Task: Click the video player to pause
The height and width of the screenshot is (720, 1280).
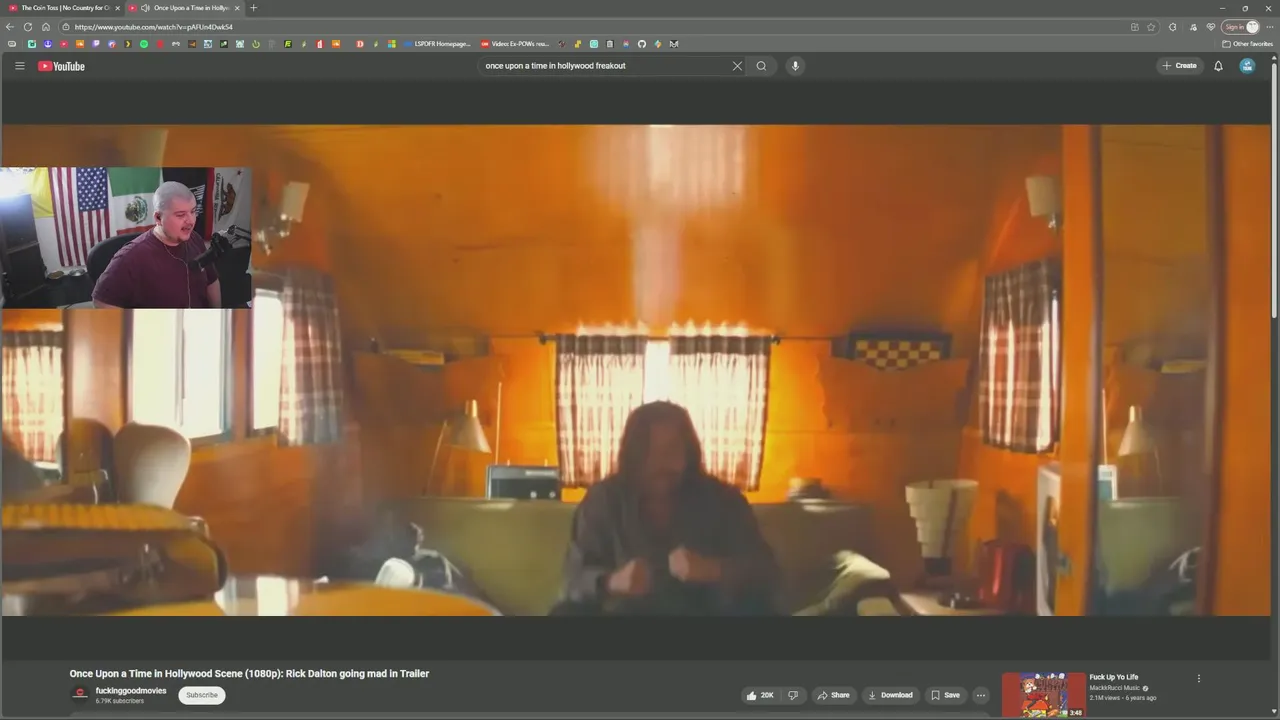Action: pos(636,370)
